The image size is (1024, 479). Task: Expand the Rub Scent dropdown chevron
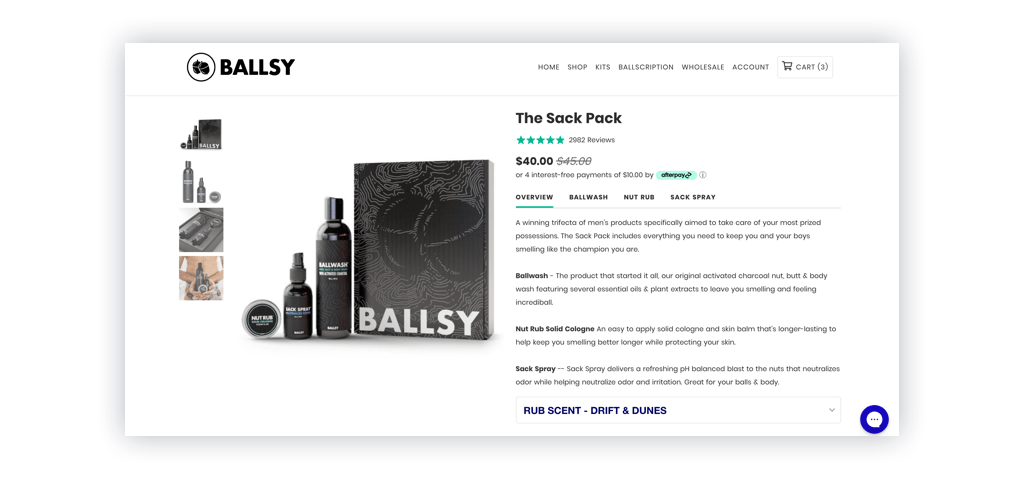point(831,410)
